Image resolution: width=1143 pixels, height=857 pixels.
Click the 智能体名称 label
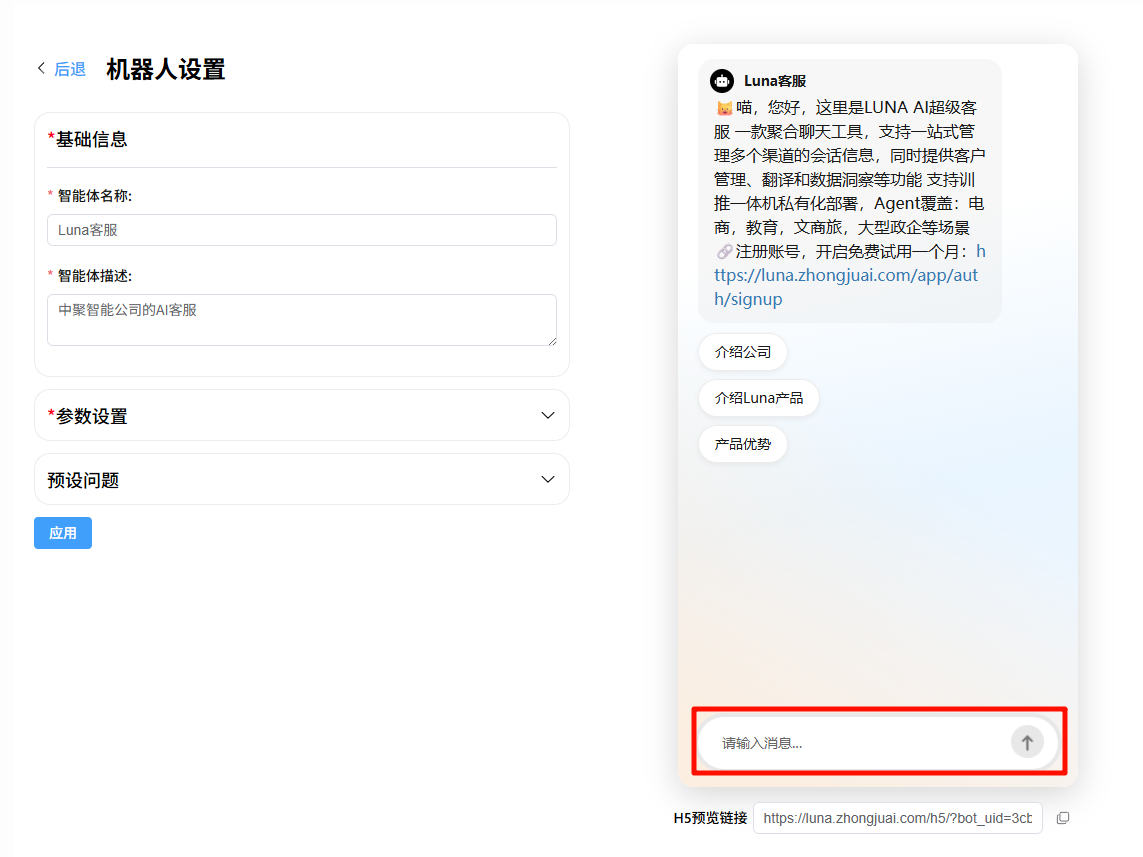click(x=95, y=195)
